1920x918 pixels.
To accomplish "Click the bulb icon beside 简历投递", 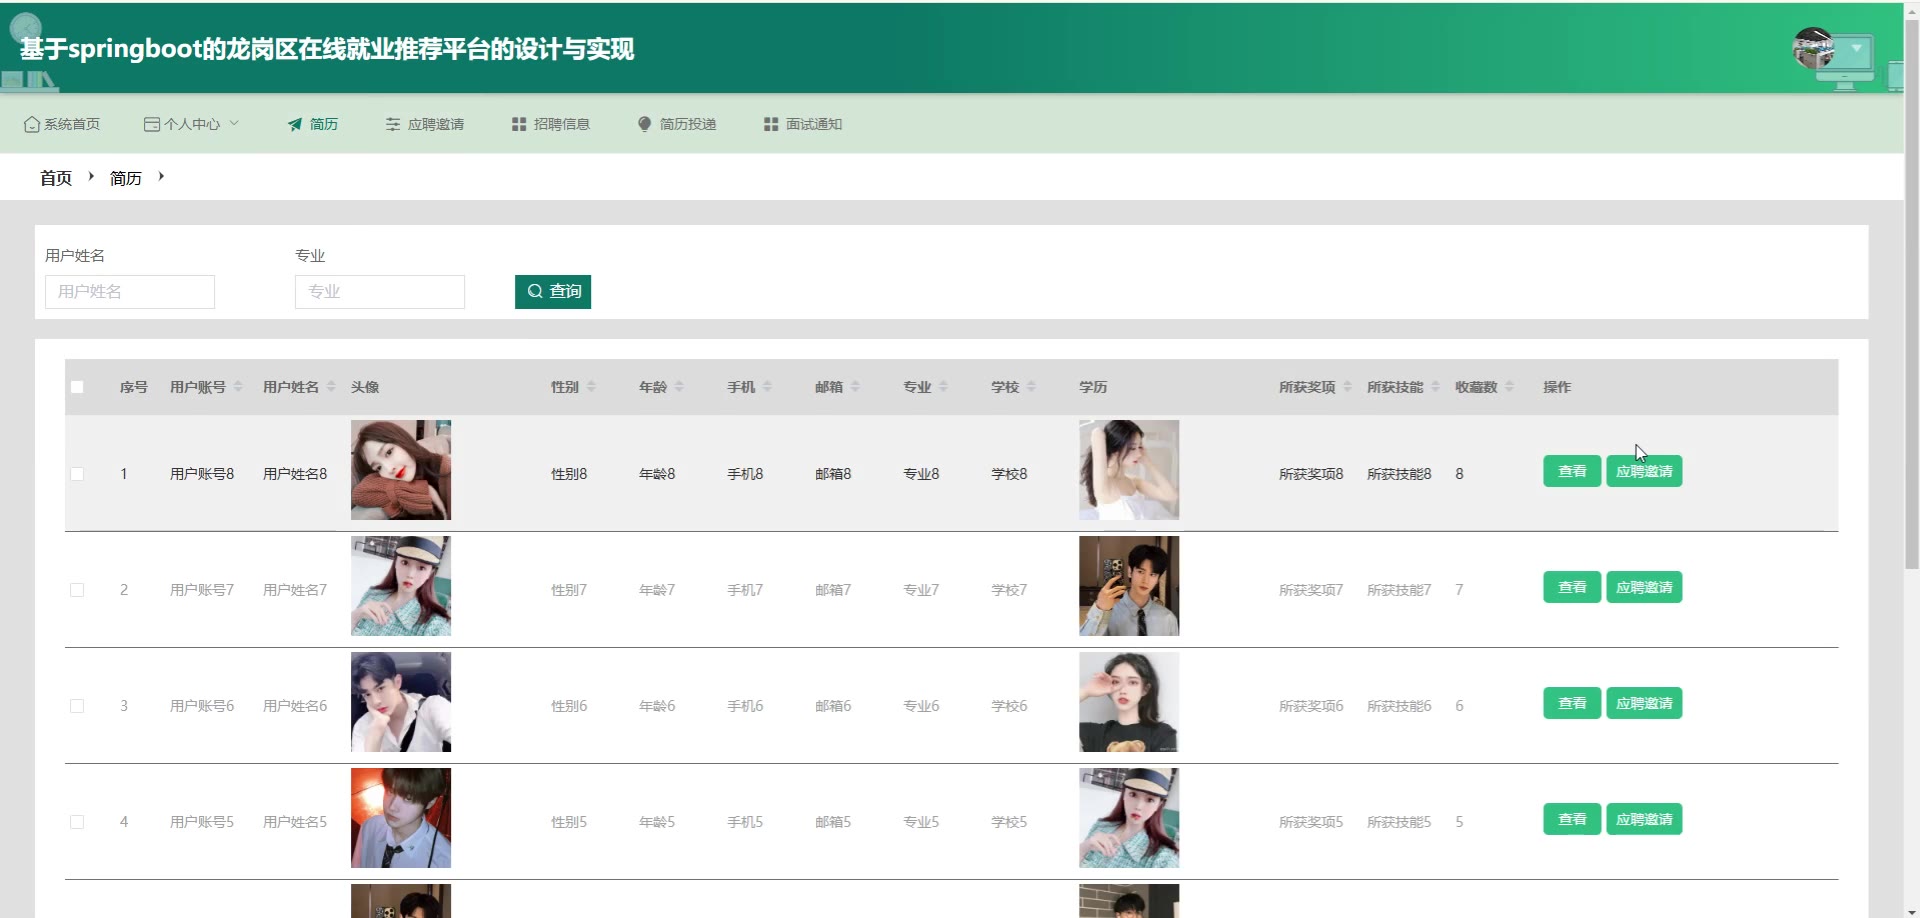I will click(x=644, y=124).
